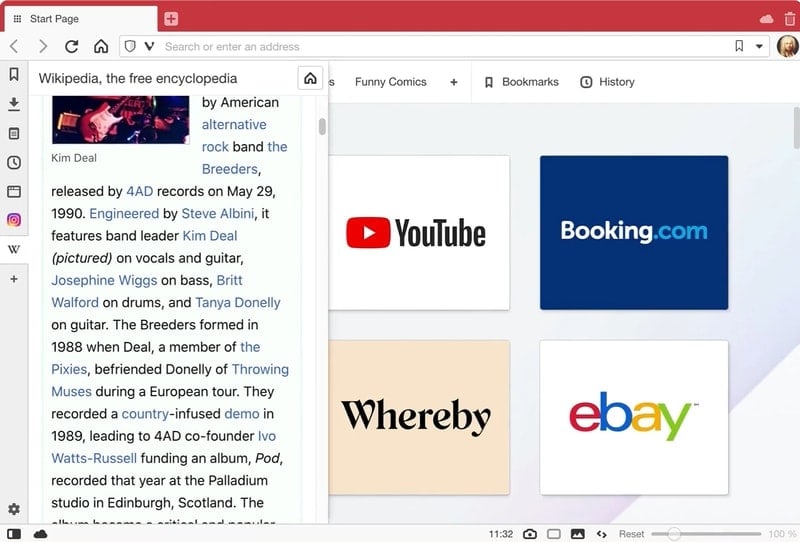Open the Throwing Muses link
Screen dimensions: 800x542
click(260, 369)
